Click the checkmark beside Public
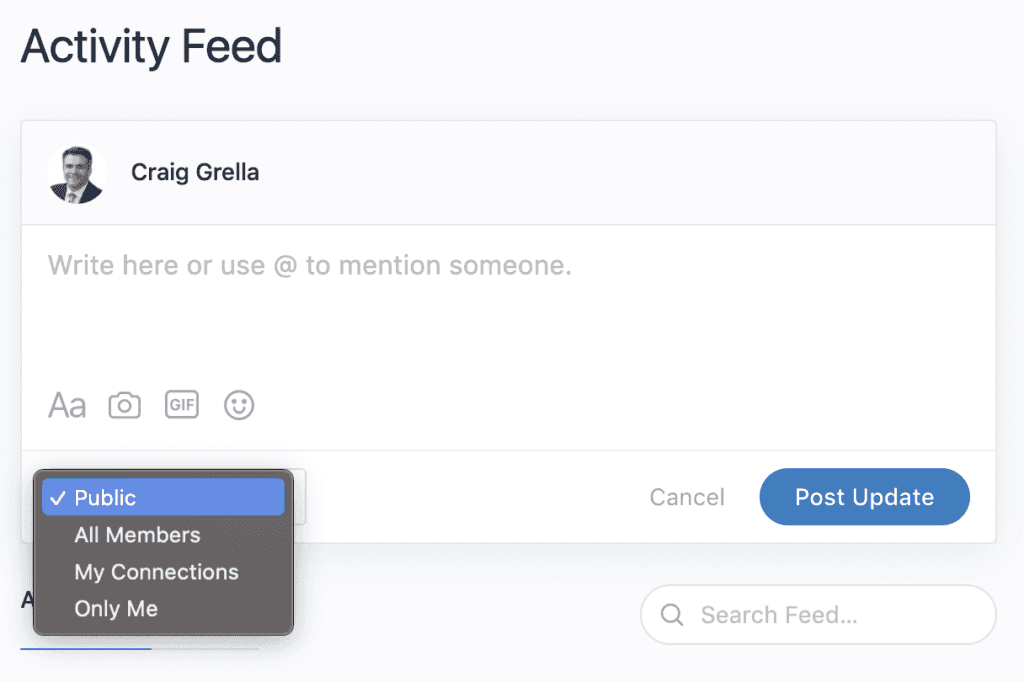Screen dimensions: 1024x682 tap(57, 498)
